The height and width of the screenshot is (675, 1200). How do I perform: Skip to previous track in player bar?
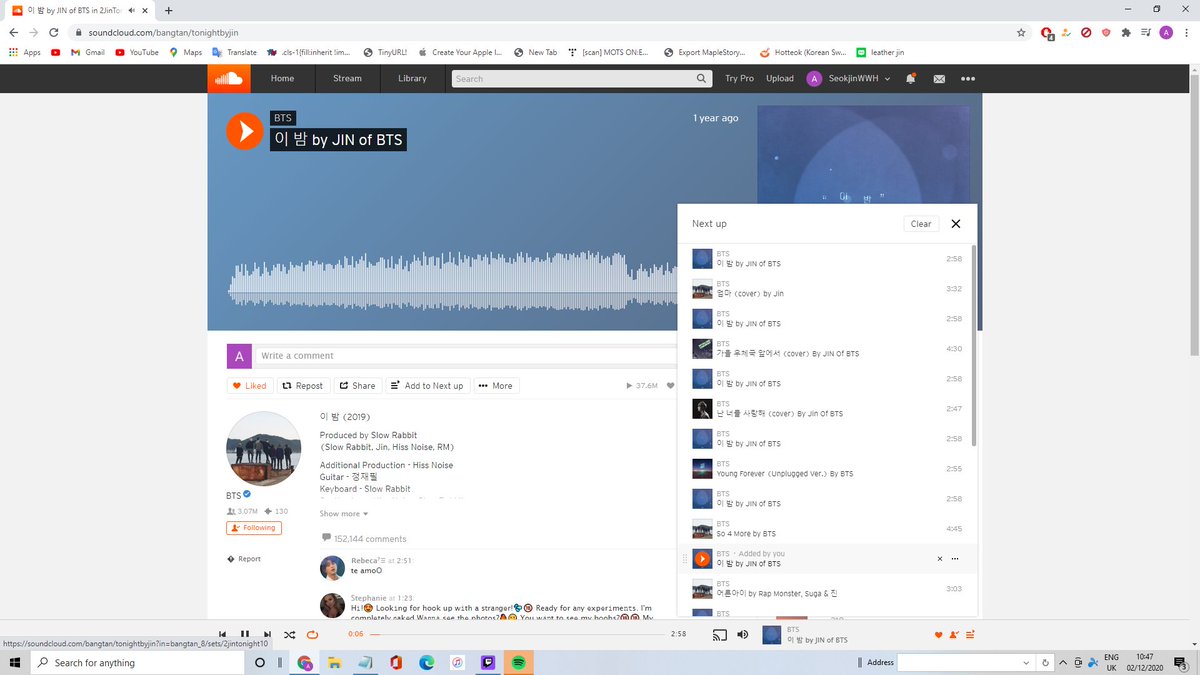pyautogui.click(x=222, y=634)
